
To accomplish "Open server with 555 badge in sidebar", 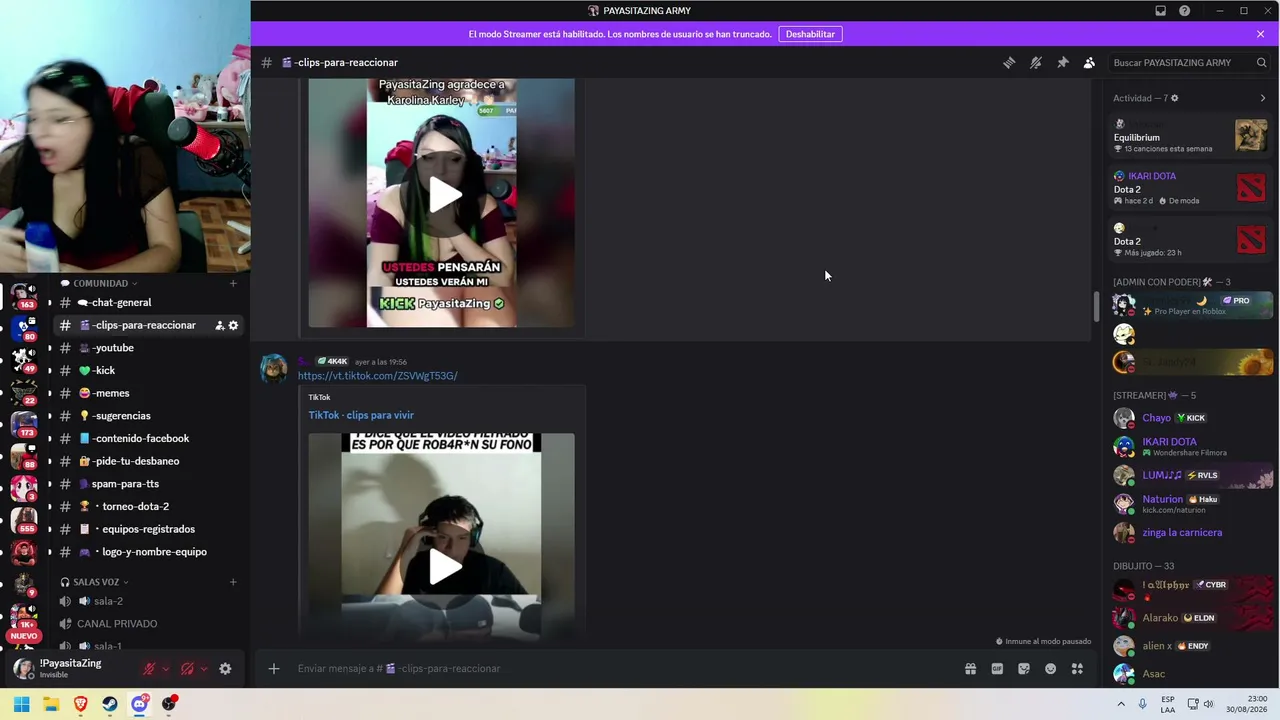I will [24, 520].
